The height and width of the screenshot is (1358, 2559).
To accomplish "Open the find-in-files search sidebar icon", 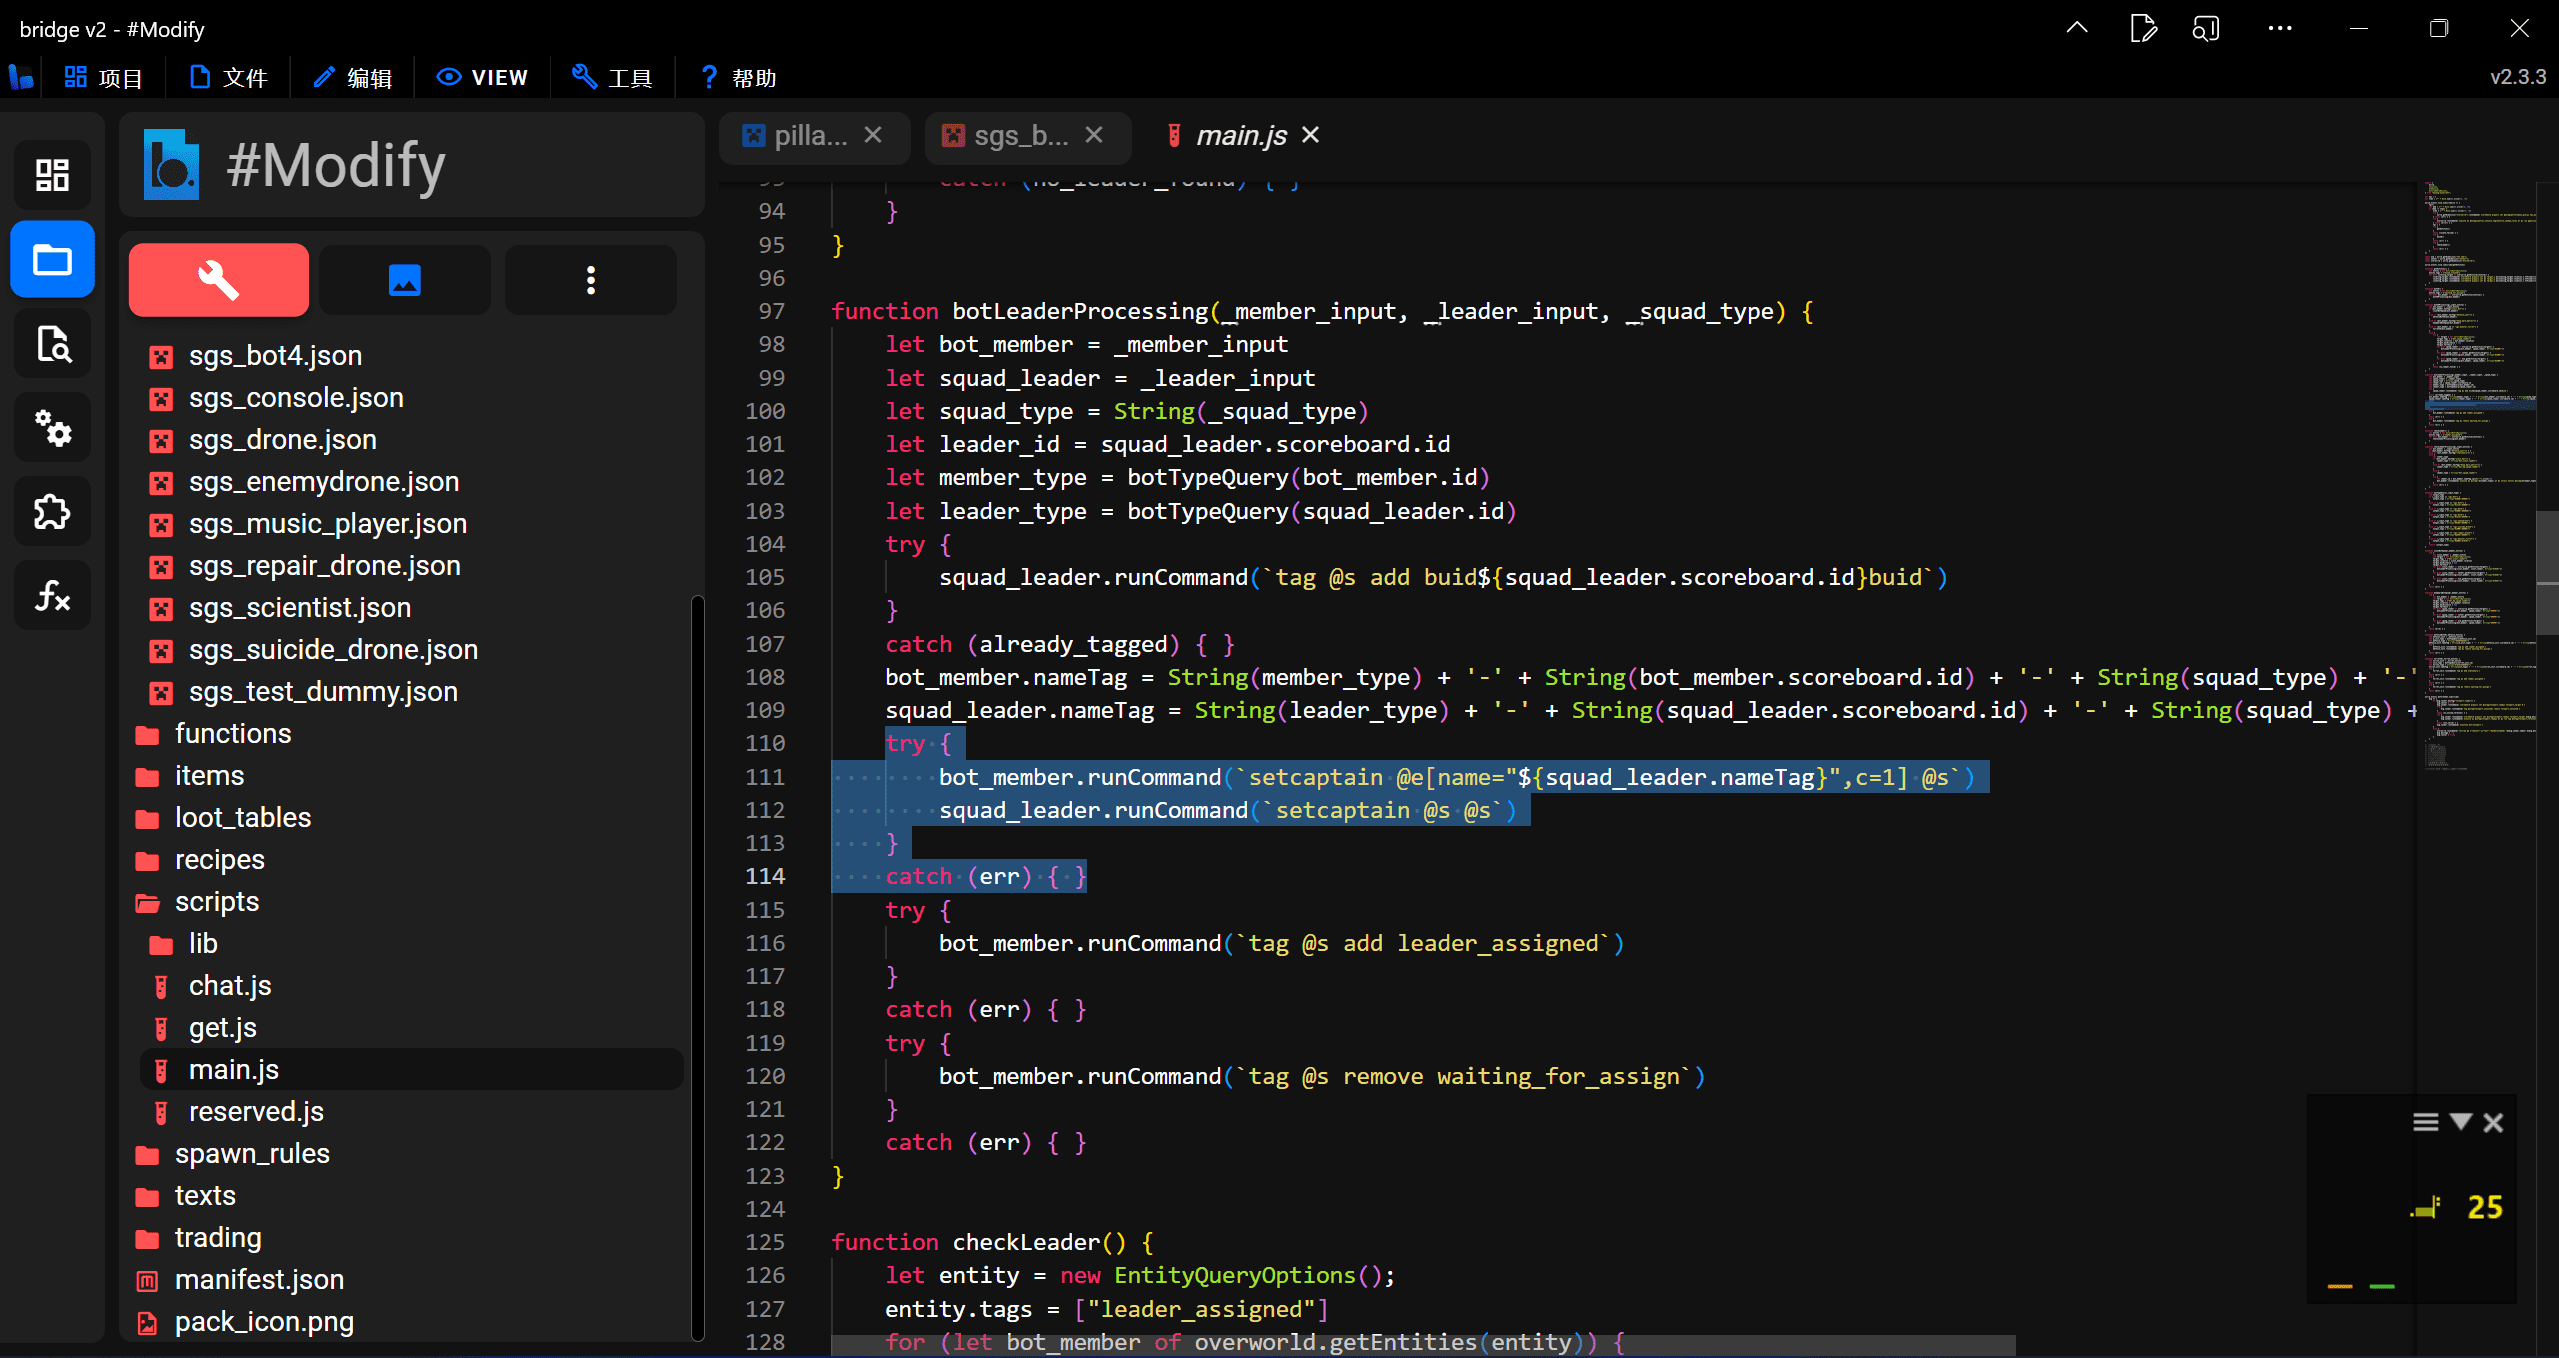I will coord(52,344).
